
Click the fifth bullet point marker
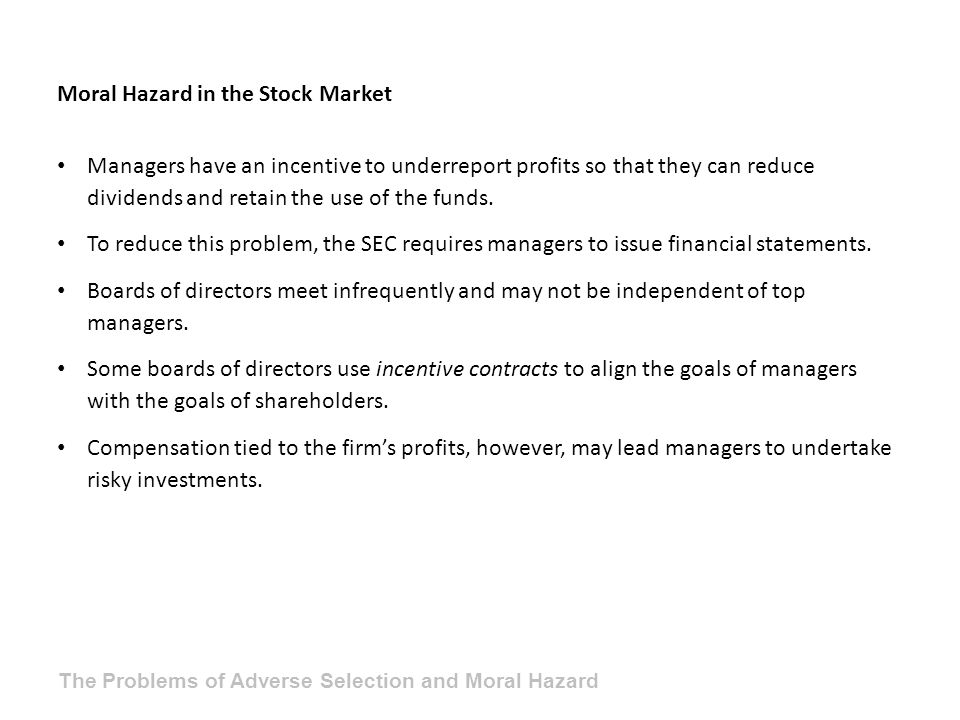pyautogui.click(x=61, y=448)
